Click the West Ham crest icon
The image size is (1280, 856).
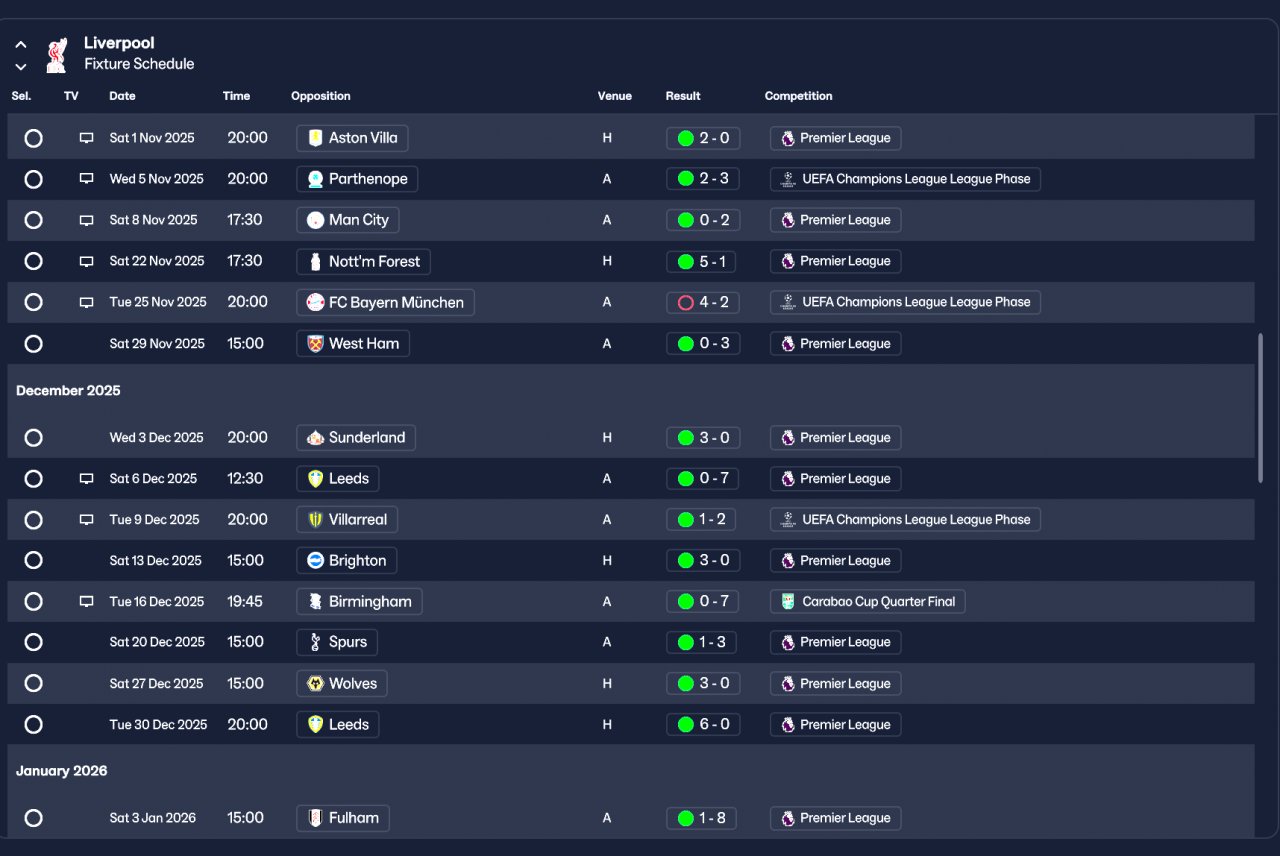(x=316, y=343)
